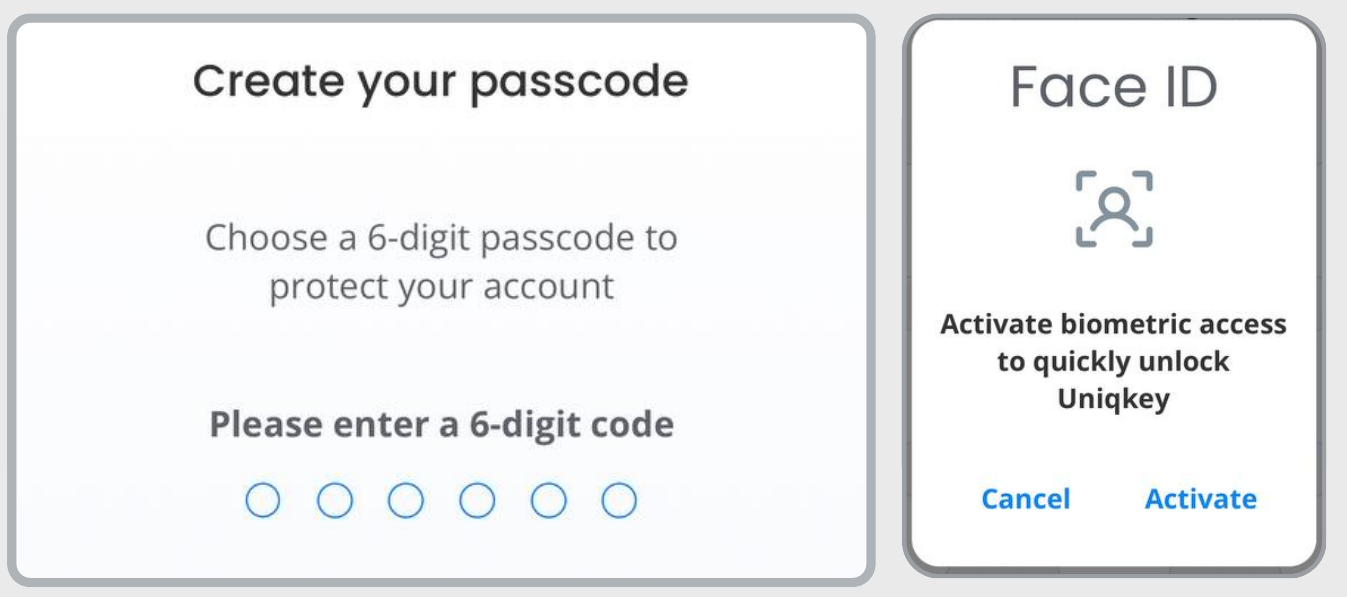The height and width of the screenshot is (597, 1347).
Task: Click "Please enter a 6-digit code" label
Action: [441, 426]
